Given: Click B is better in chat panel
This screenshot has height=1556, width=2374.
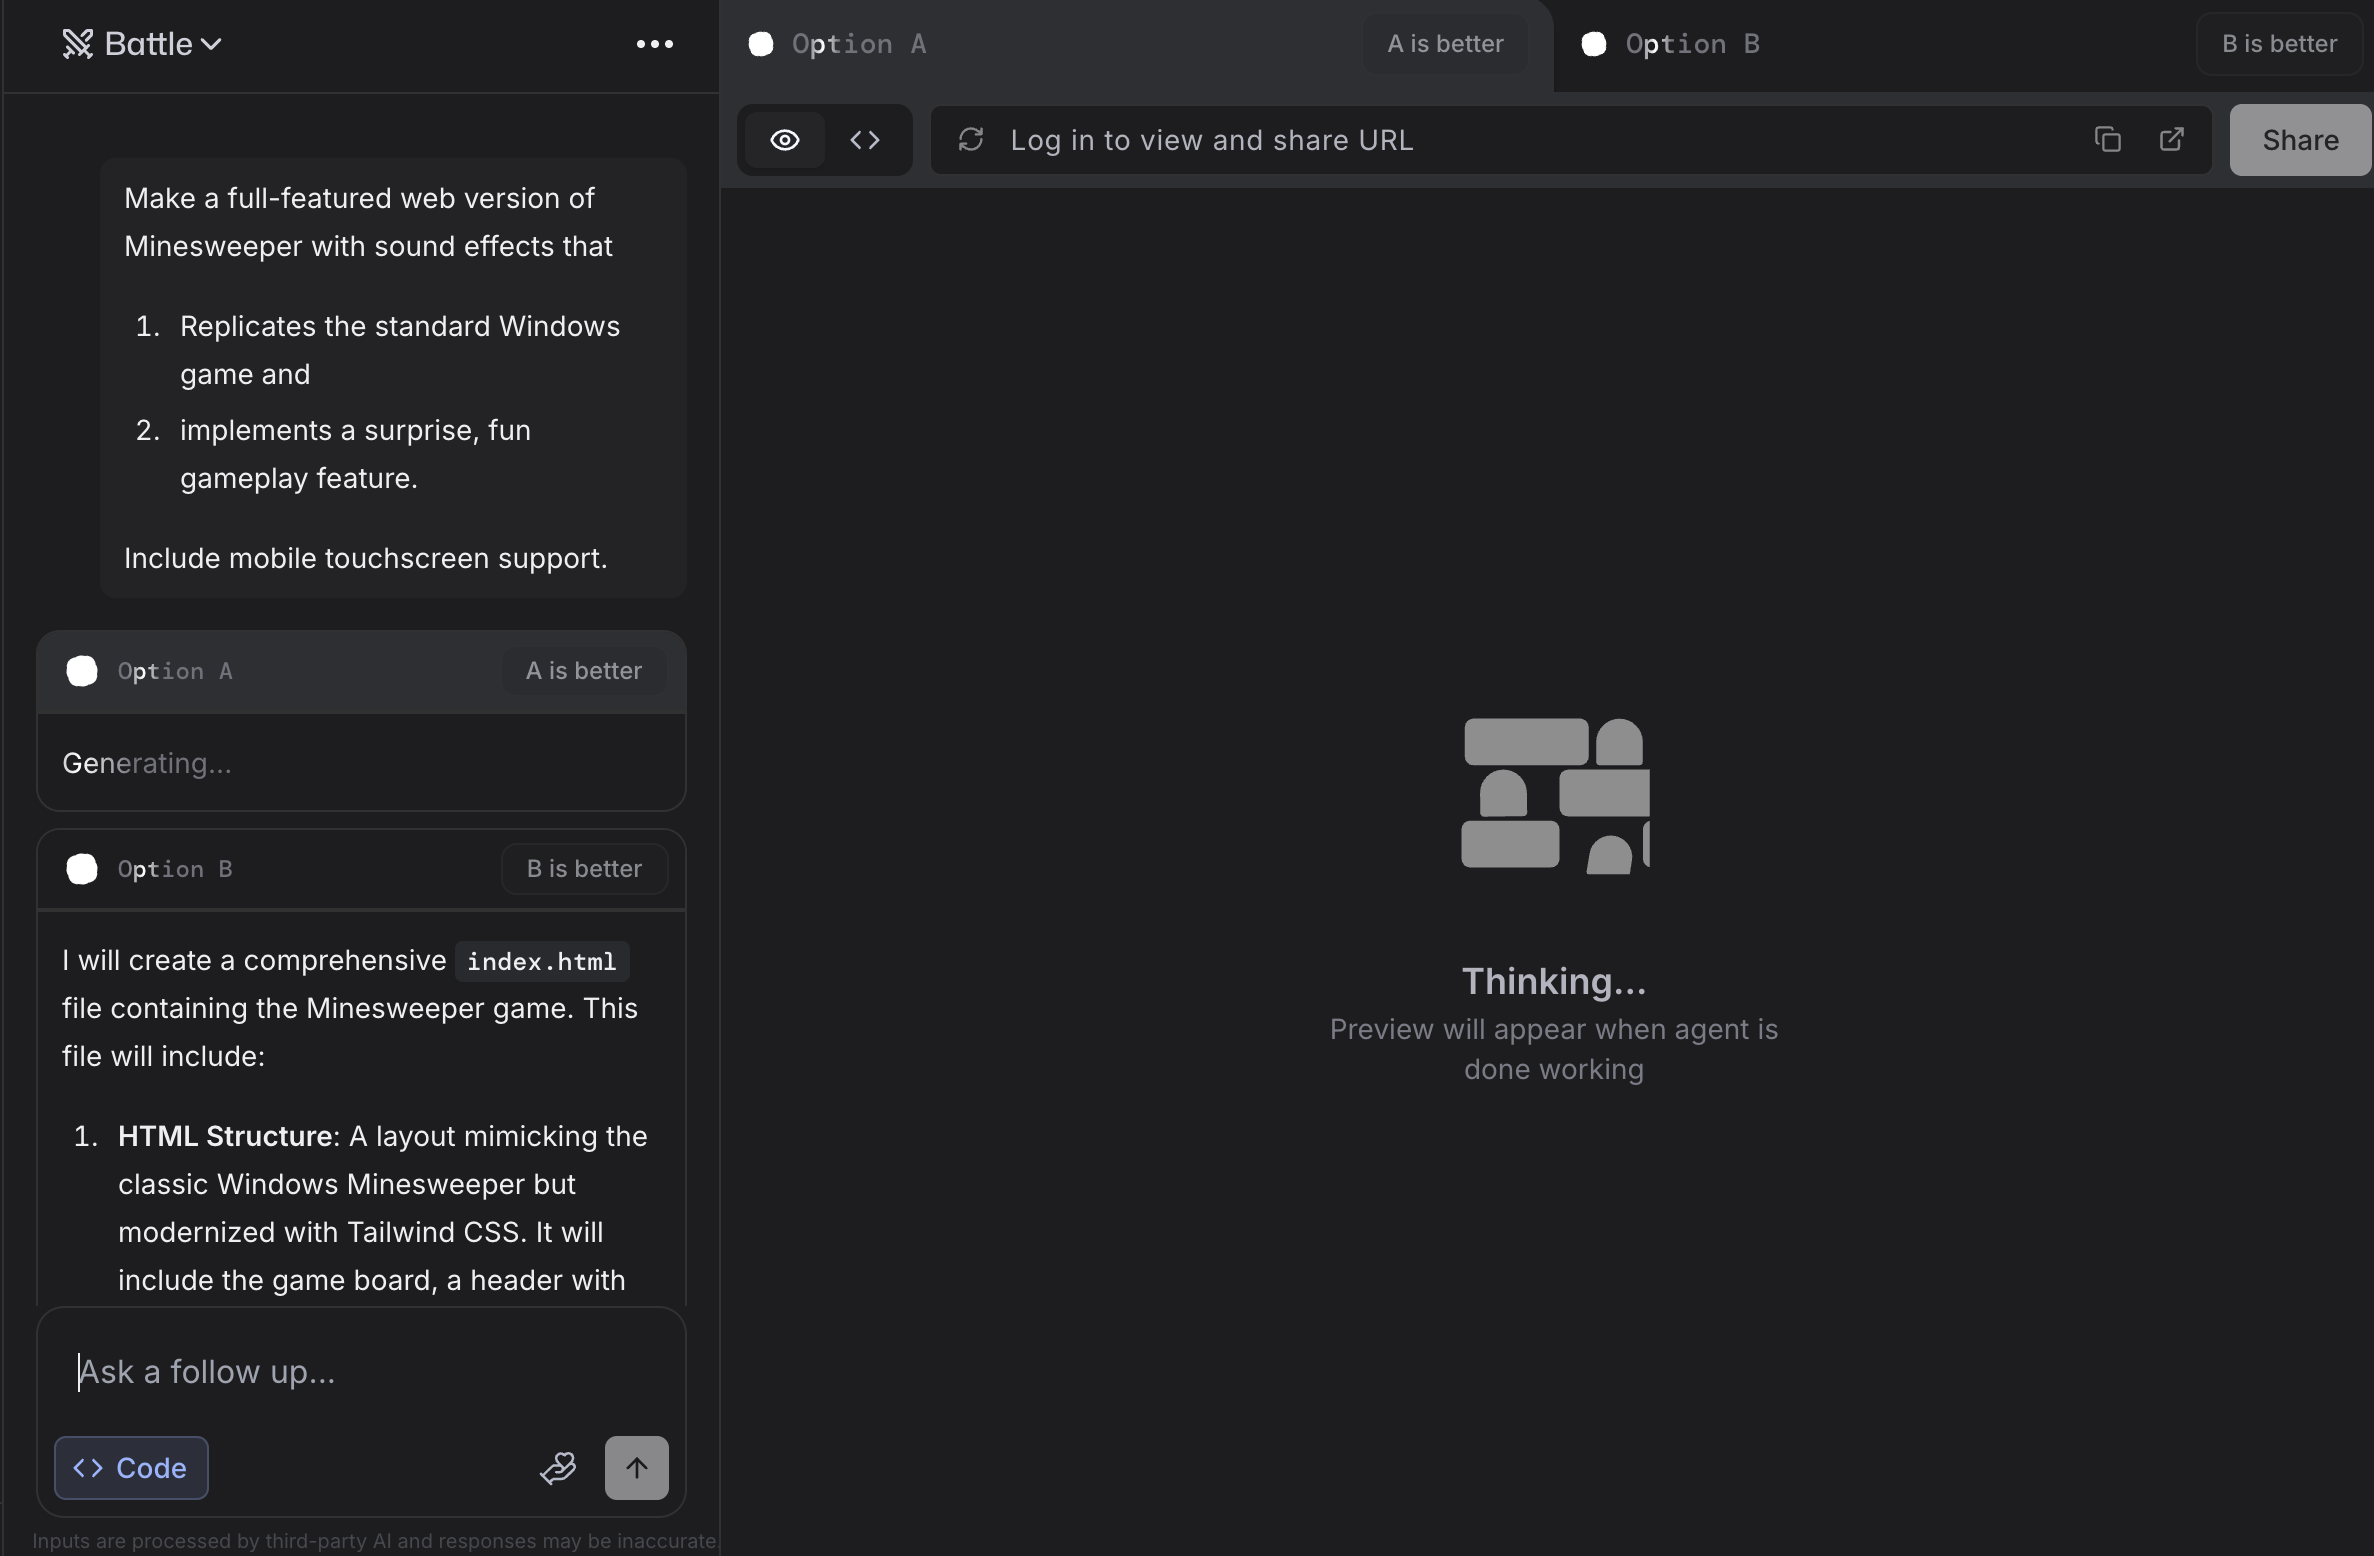Looking at the screenshot, I should [x=584, y=869].
